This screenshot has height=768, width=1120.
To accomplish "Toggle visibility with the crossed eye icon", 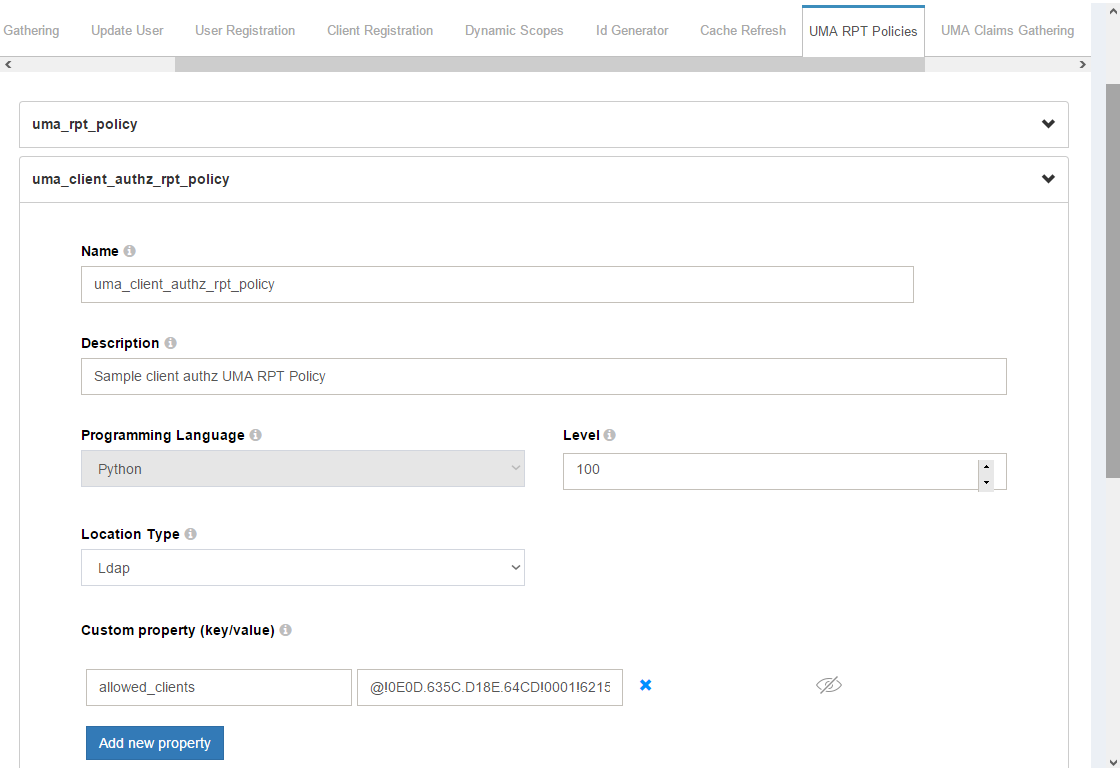I will pos(829,685).
